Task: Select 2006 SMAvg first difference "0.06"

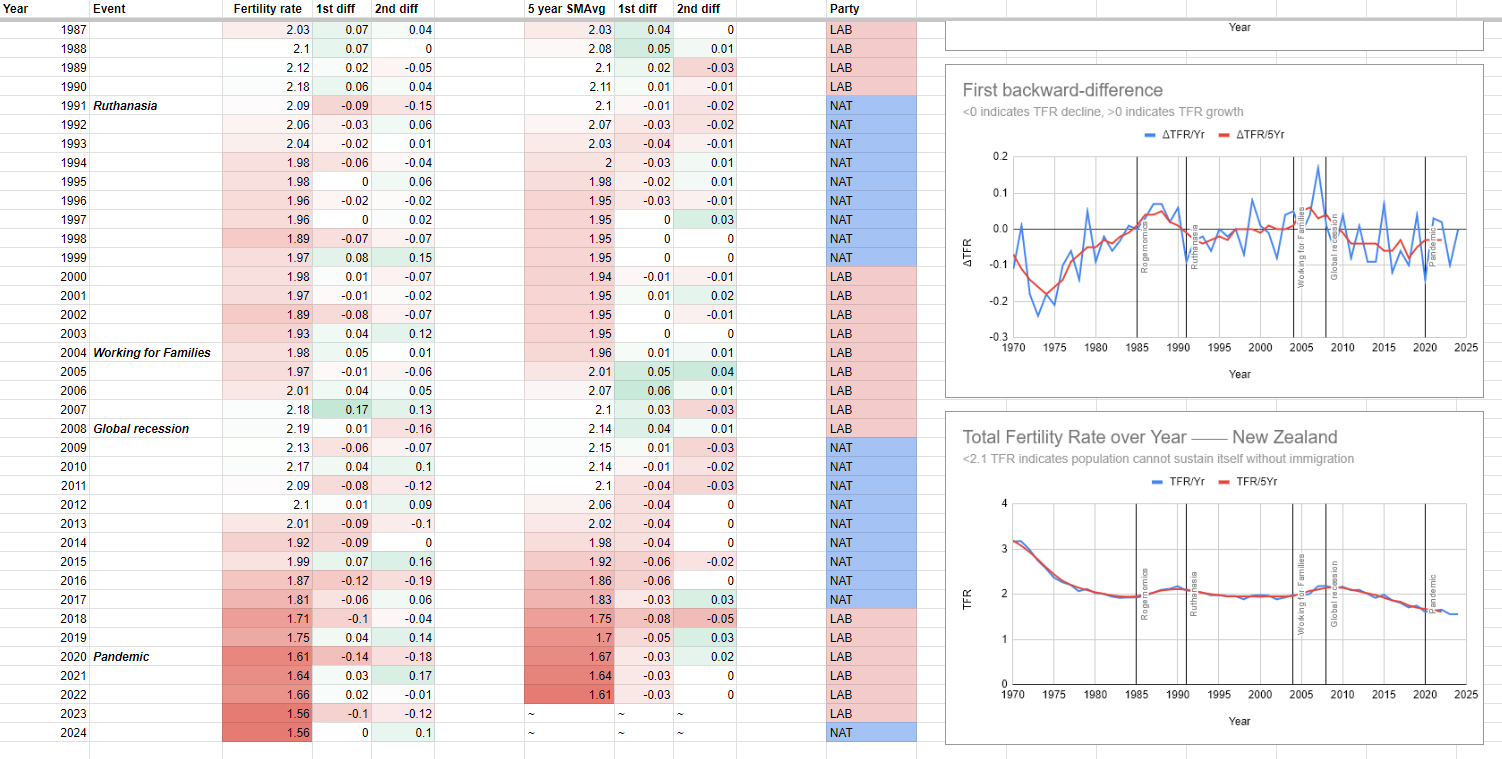Action: pos(643,390)
